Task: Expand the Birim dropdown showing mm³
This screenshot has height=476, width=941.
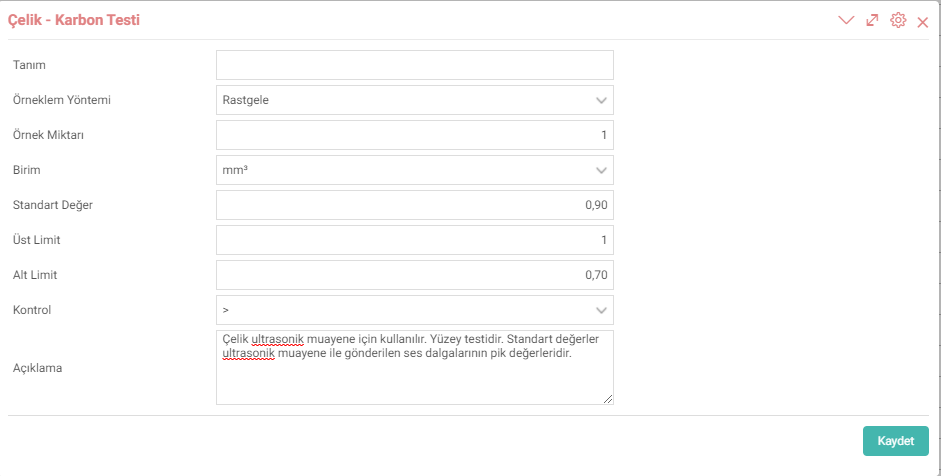Action: pos(415,170)
